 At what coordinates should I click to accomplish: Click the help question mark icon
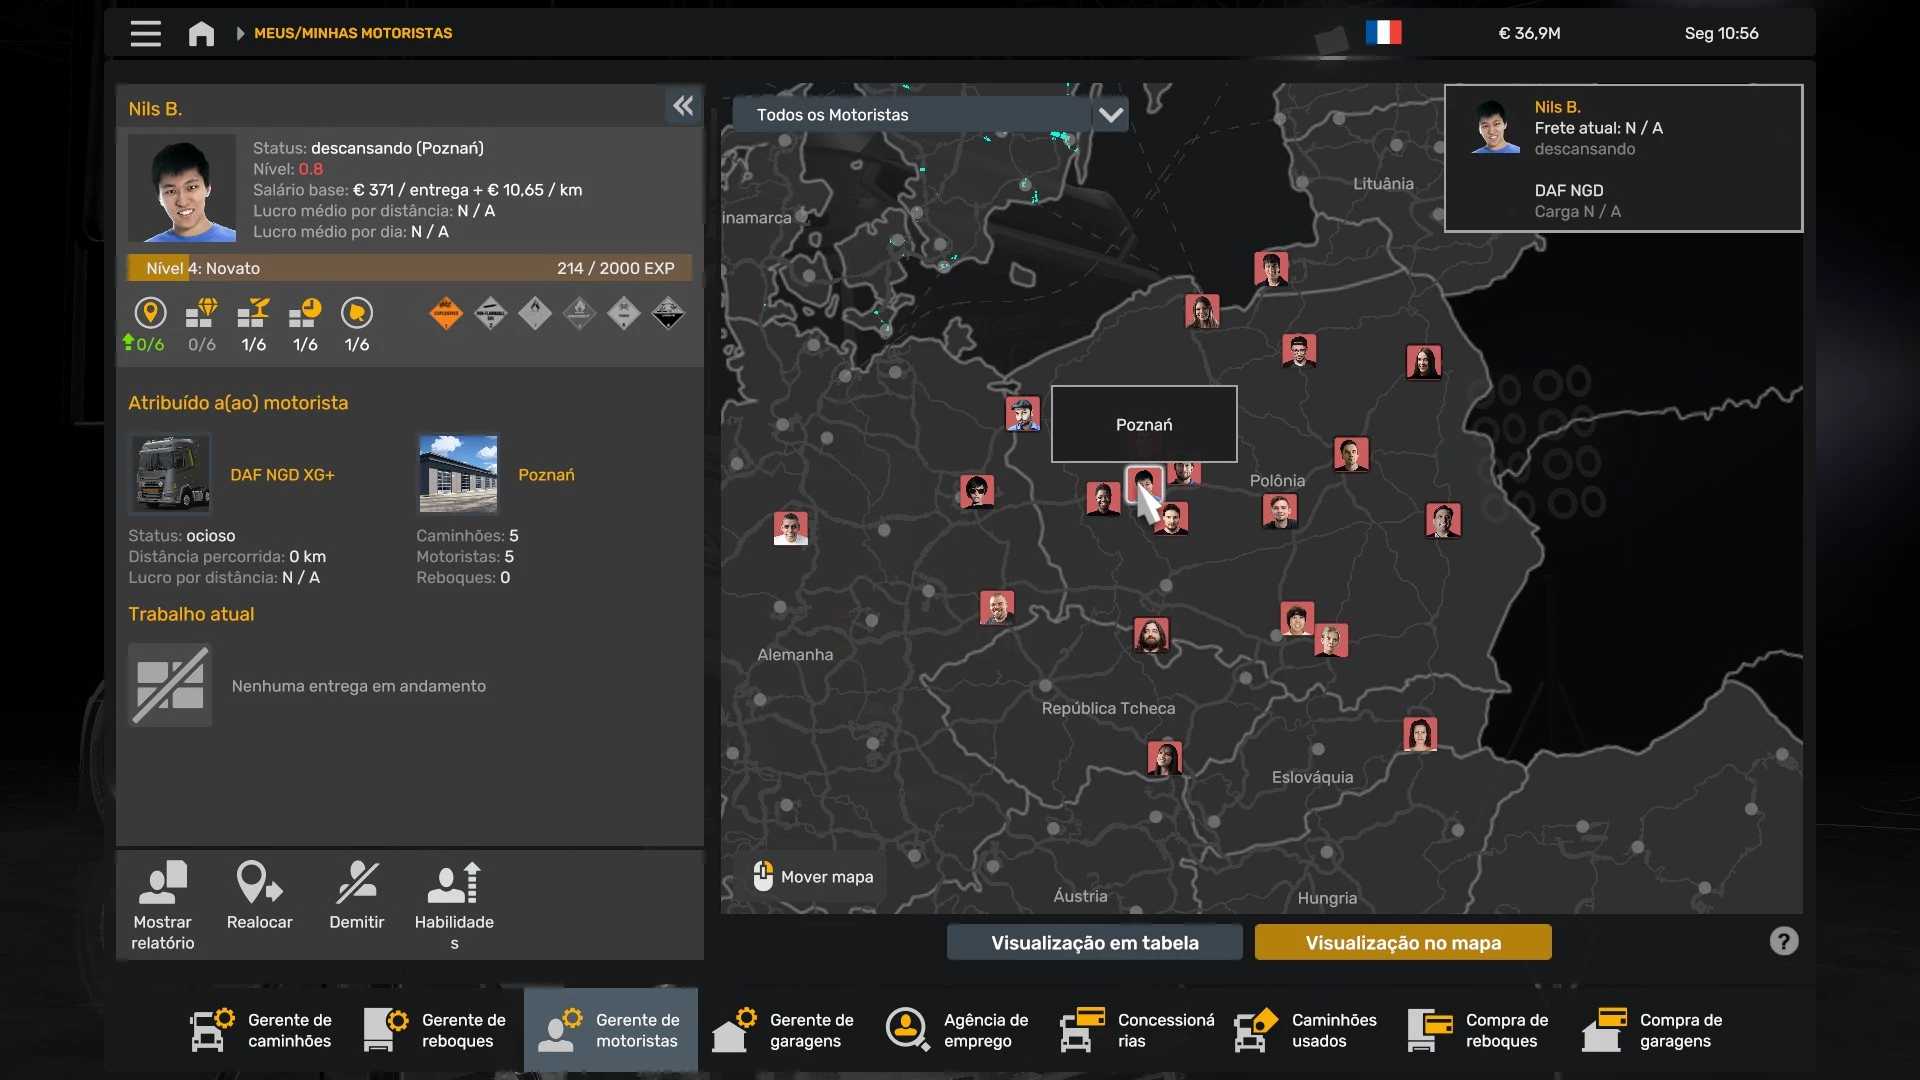tap(1783, 941)
